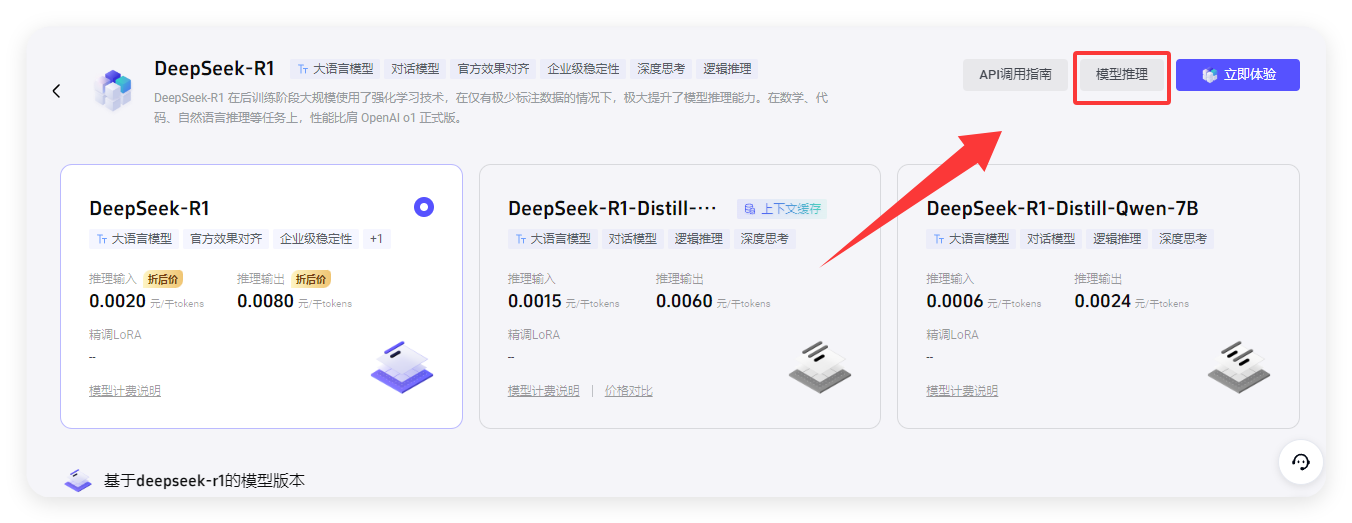Click the 上下文缓存 badge
1352x523 pixels.
coord(782,209)
